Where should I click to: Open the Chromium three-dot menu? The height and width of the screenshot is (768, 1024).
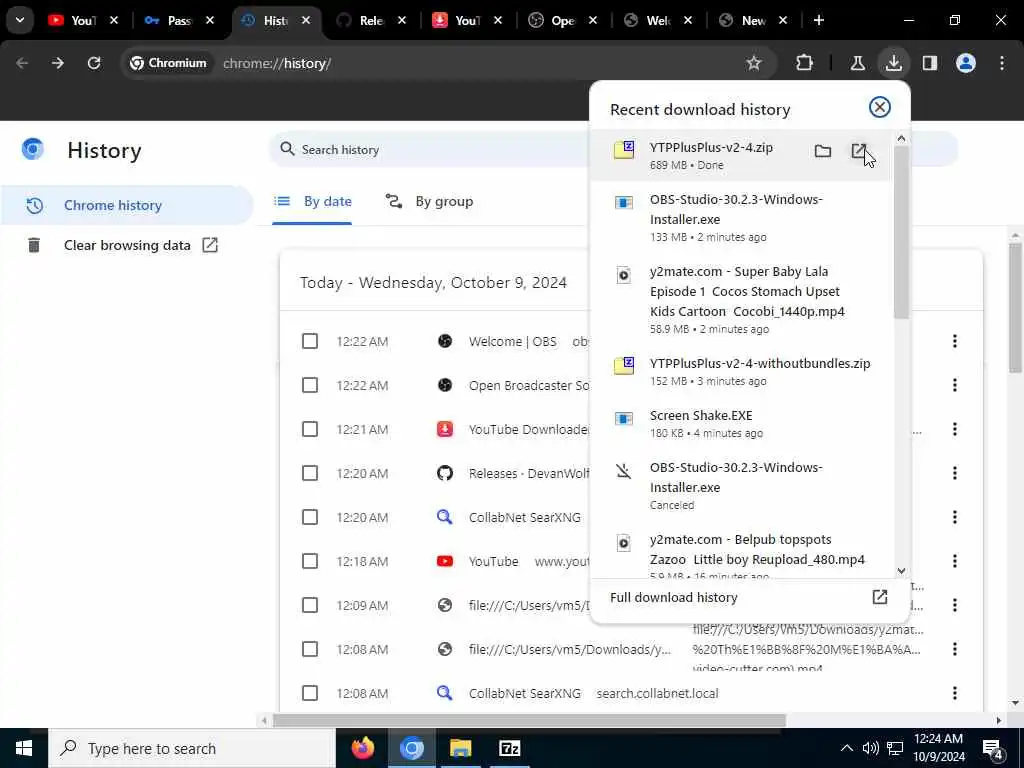[1002, 63]
